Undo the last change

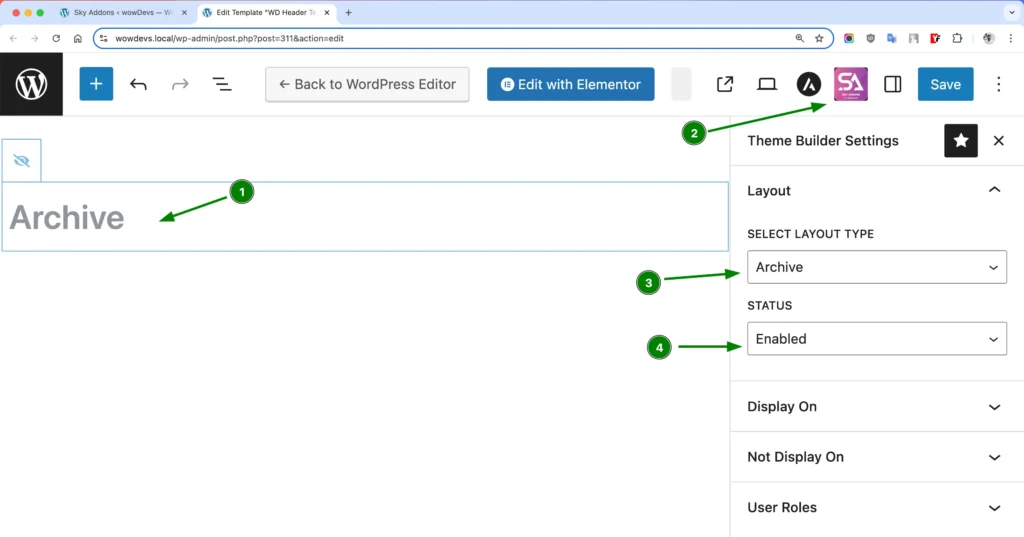(x=138, y=84)
